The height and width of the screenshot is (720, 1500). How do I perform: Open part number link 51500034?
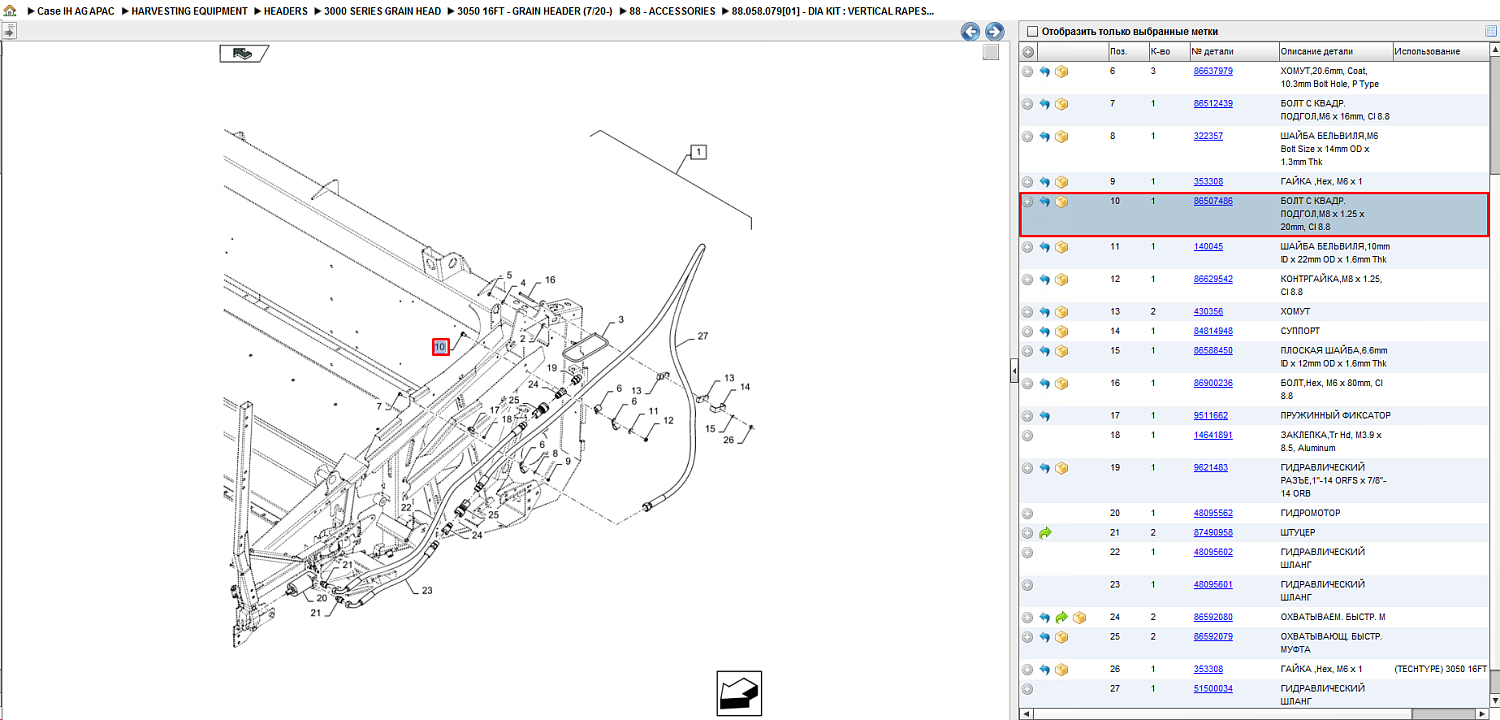(x=1213, y=689)
